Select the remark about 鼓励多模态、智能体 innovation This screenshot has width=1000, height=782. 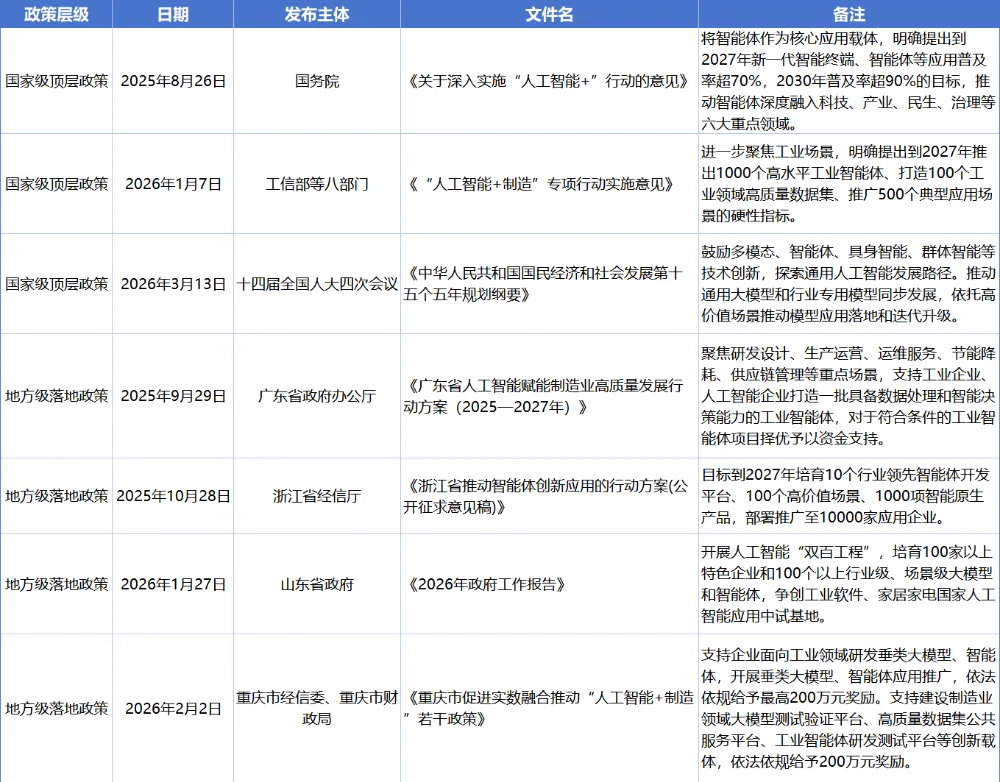click(x=849, y=284)
